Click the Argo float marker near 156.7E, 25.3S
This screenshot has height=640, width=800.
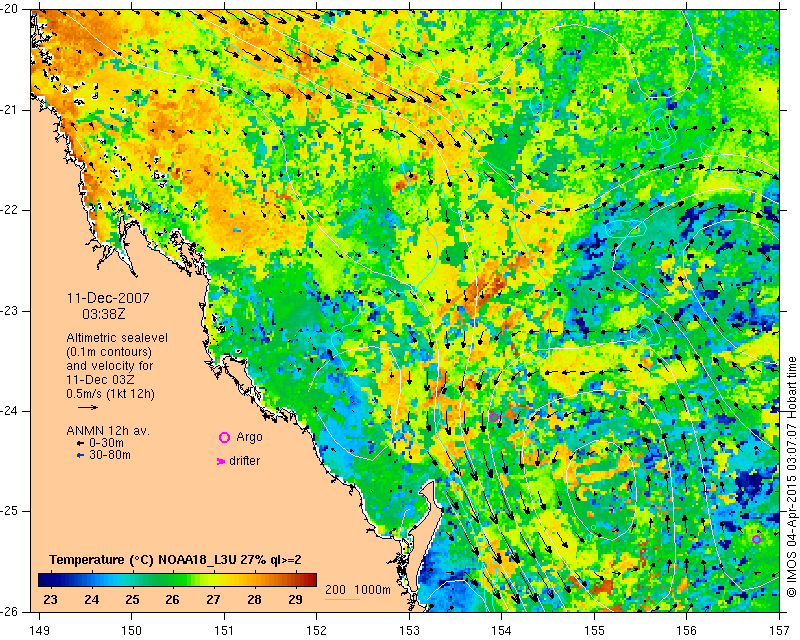pos(756,539)
